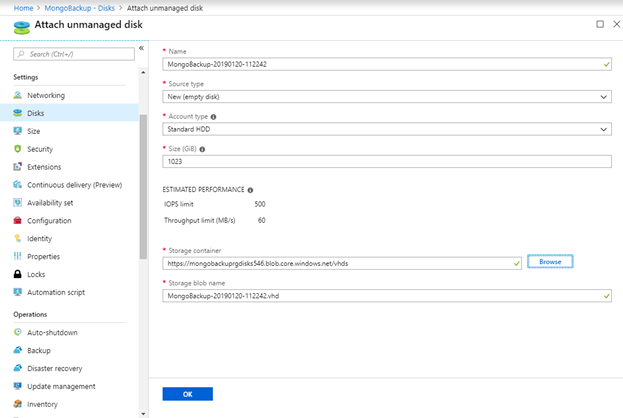The height and width of the screenshot is (418, 623).
Task: Open Backup operations page
Action: tap(39, 350)
